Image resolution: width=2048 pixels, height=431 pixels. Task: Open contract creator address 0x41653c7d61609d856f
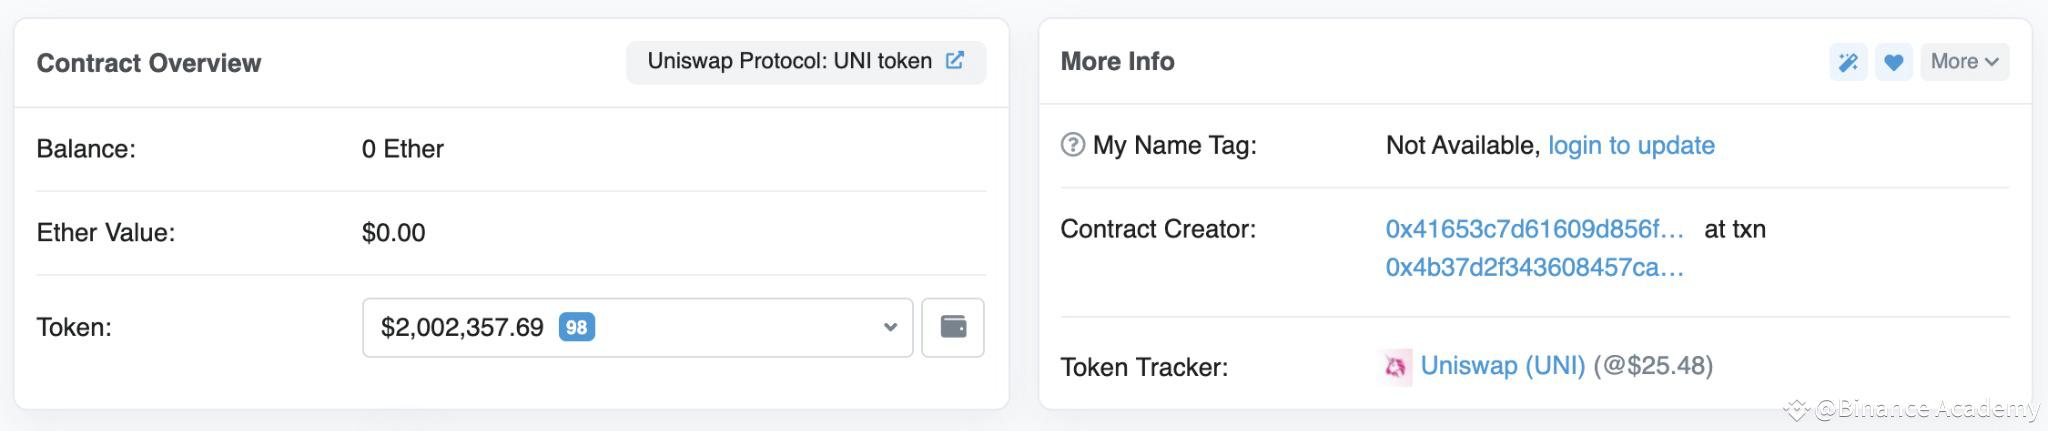click(x=1534, y=229)
